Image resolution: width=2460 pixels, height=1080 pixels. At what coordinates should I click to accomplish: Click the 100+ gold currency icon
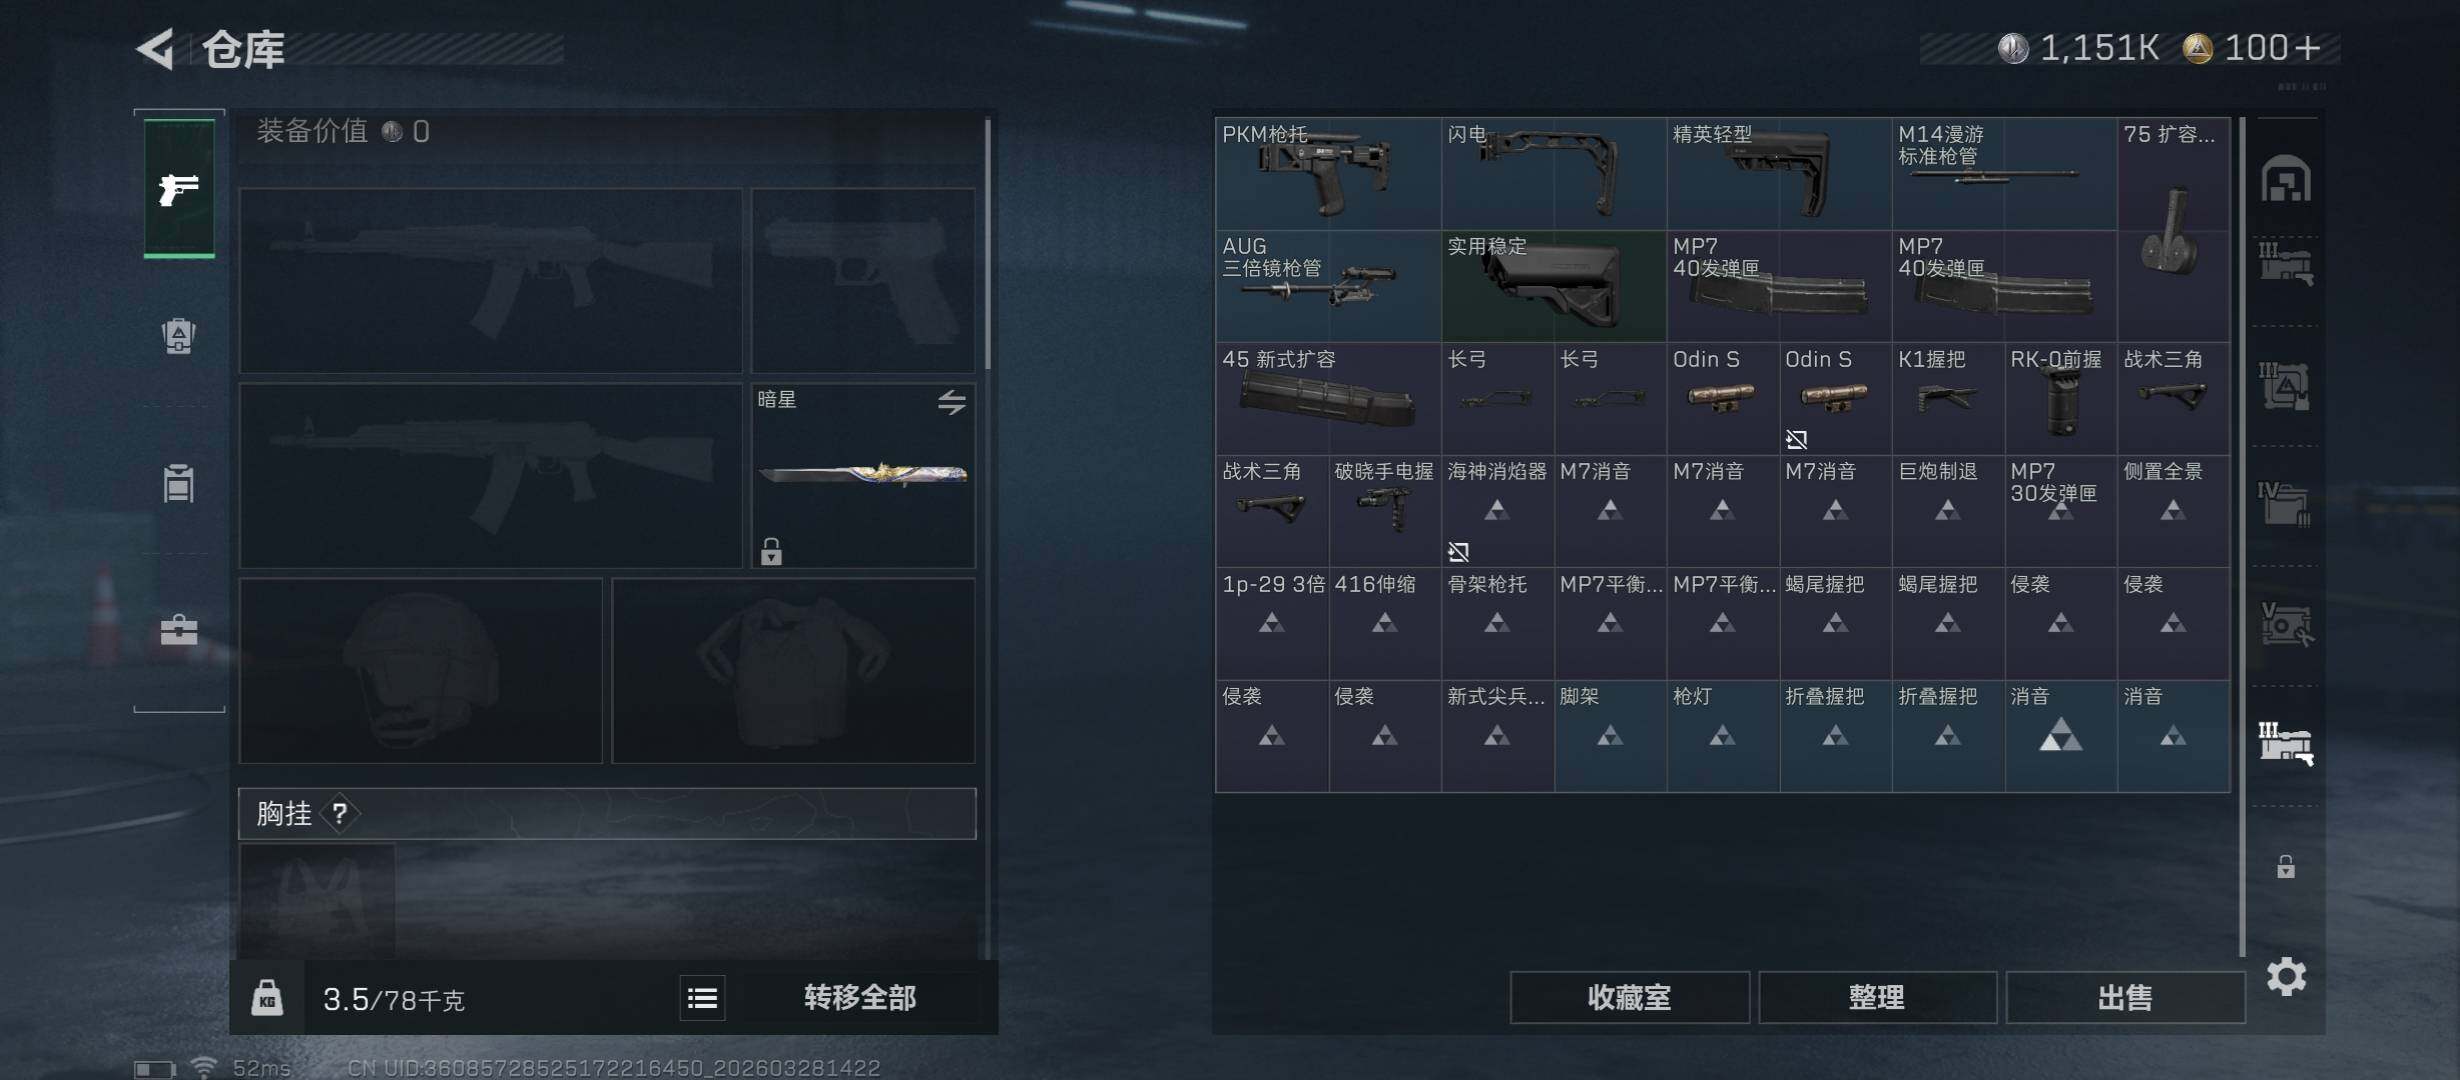[2196, 48]
